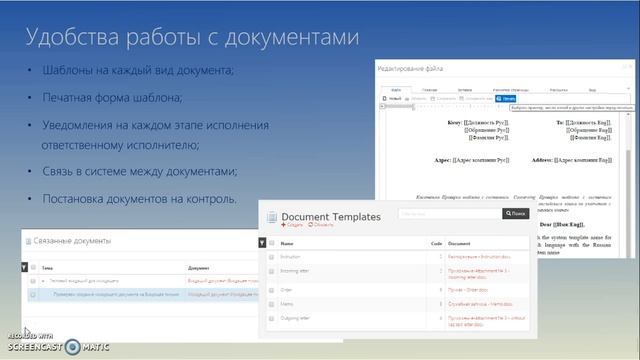
Task: Tick the select-all checkbox in Связанные документы header
Action: (x=33, y=268)
